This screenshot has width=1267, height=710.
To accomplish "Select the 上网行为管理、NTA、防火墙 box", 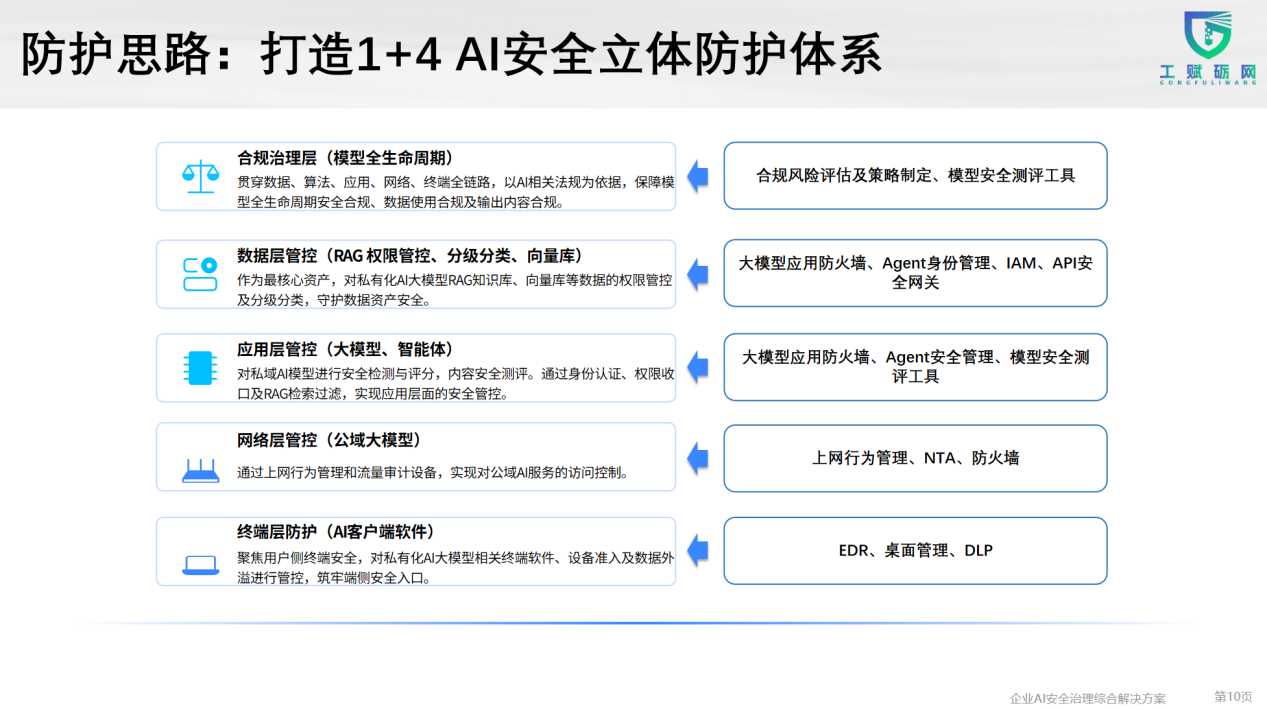I will point(915,458).
